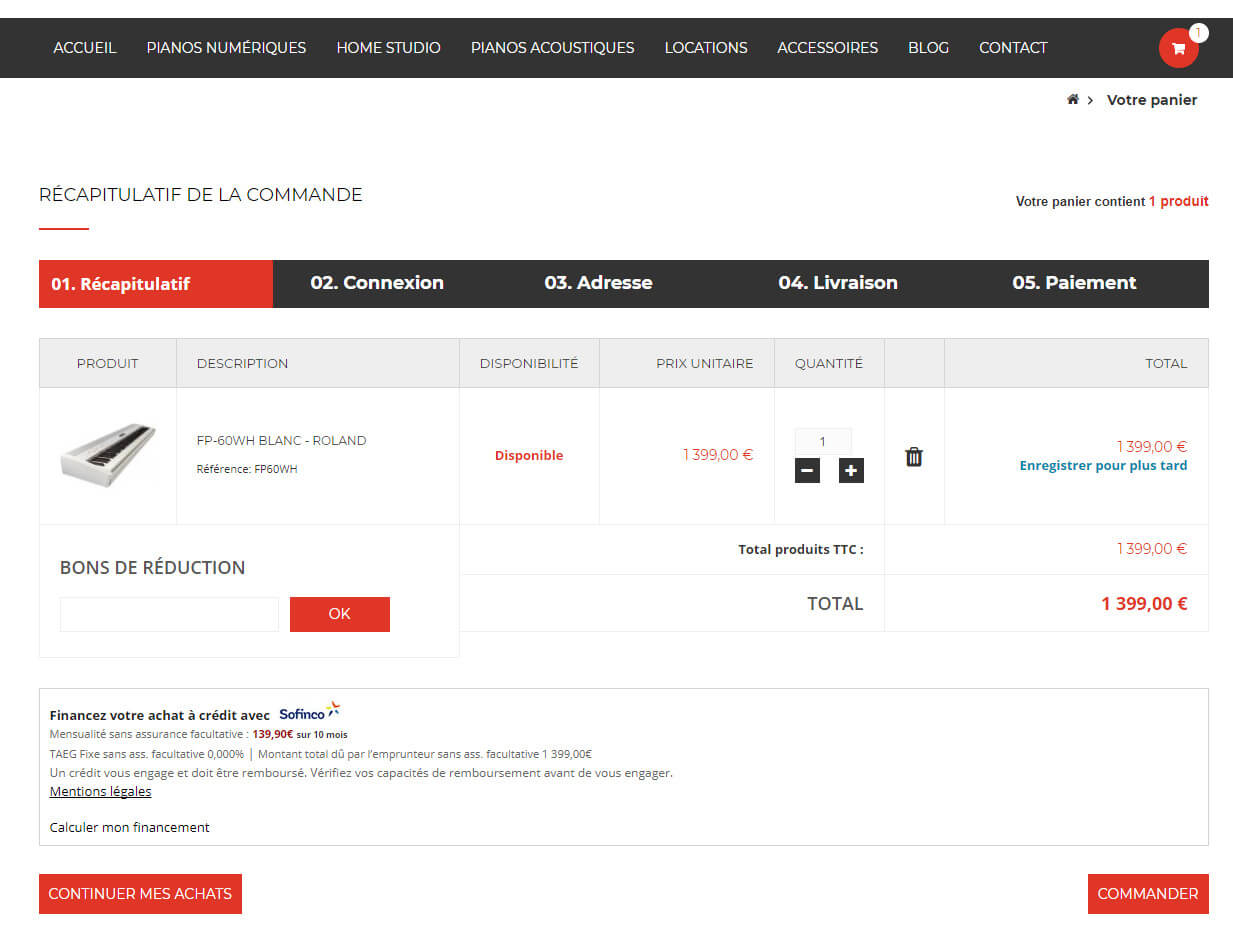Click the DESCRIPTION column header

(x=242, y=364)
